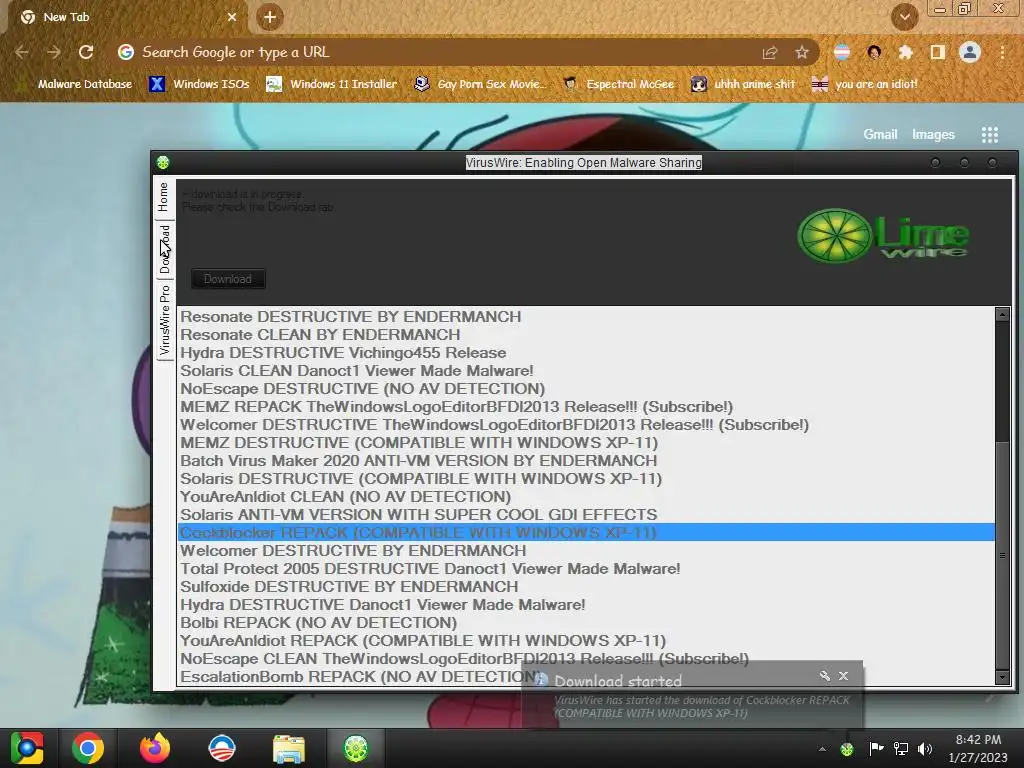Click the browser forward arrow

[54, 52]
